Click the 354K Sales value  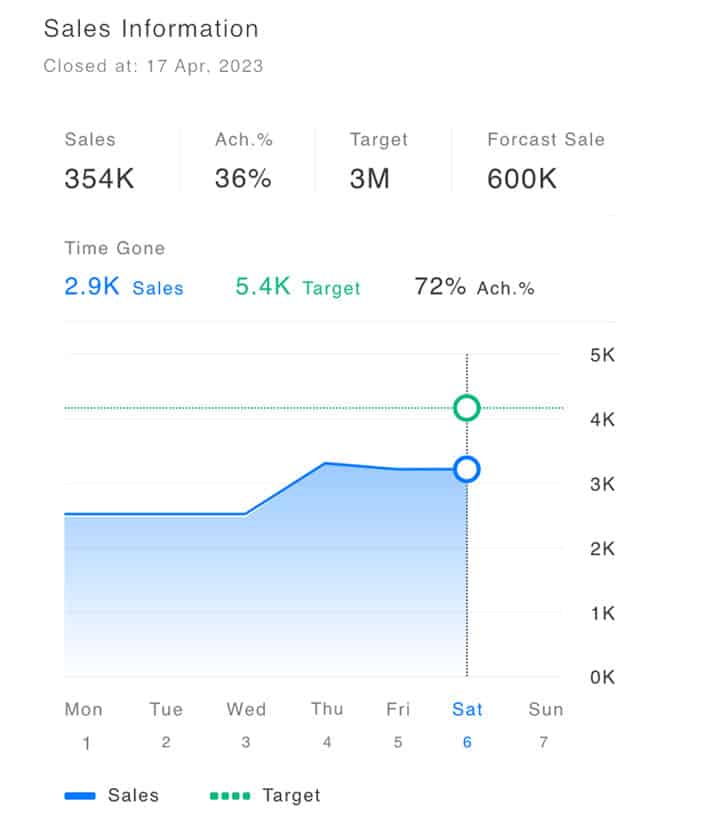99,179
